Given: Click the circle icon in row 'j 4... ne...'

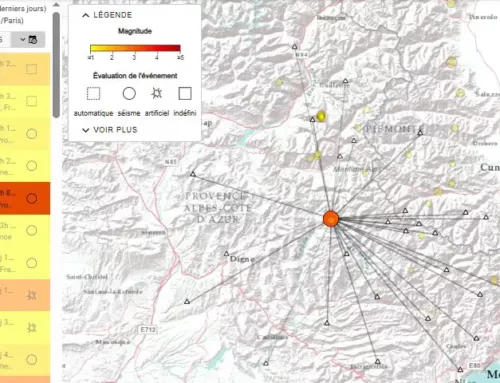Looking at the screenshot, I should pyautogui.click(x=32, y=360).
